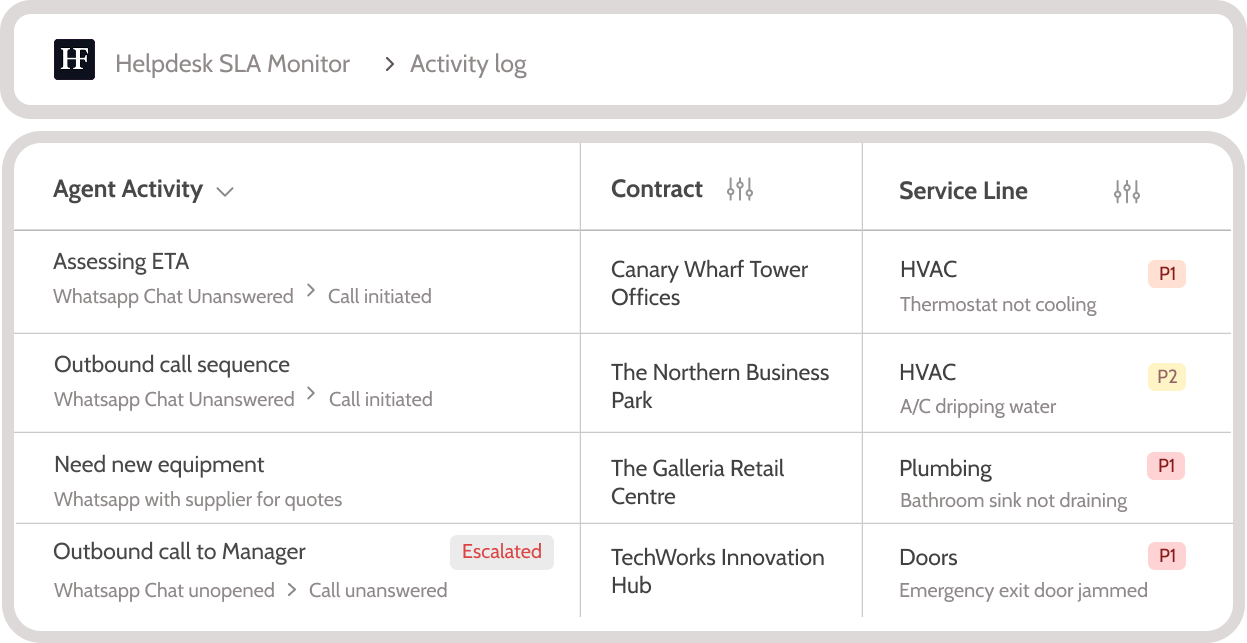
Task: Toggle the Escalated badge on Outbound call to Manager
Action: pos(502,552)
